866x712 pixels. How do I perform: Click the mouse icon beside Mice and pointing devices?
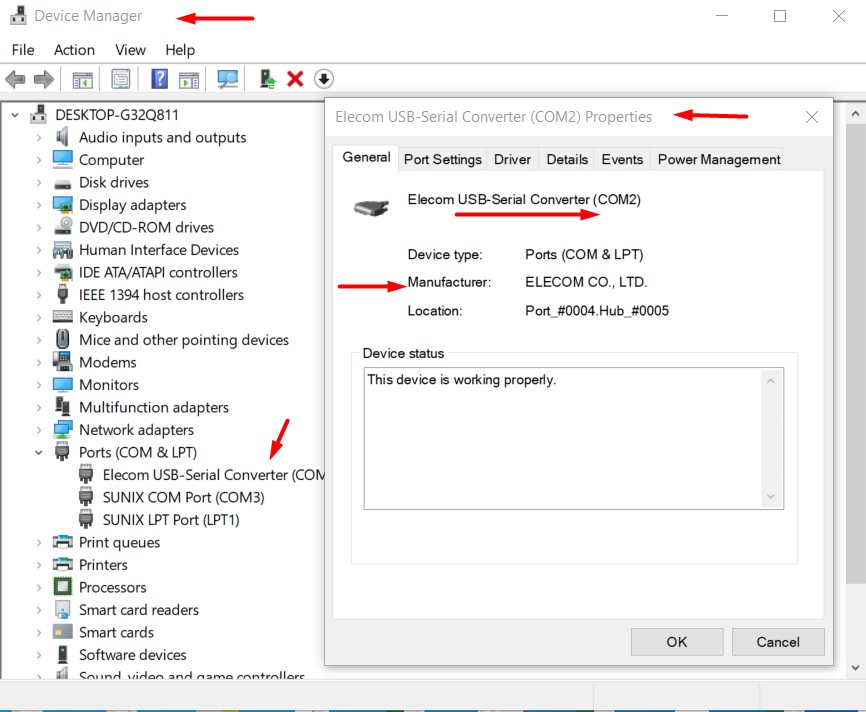coord(62,339)
